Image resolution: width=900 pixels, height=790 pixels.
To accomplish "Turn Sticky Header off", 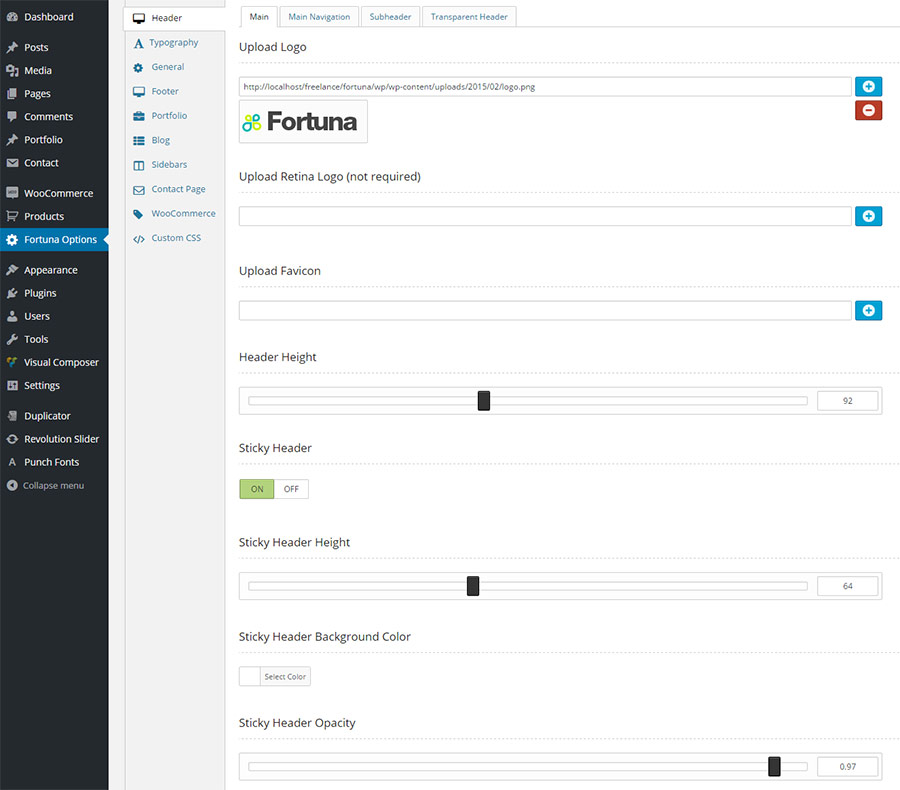I will (x=291, y=489).
